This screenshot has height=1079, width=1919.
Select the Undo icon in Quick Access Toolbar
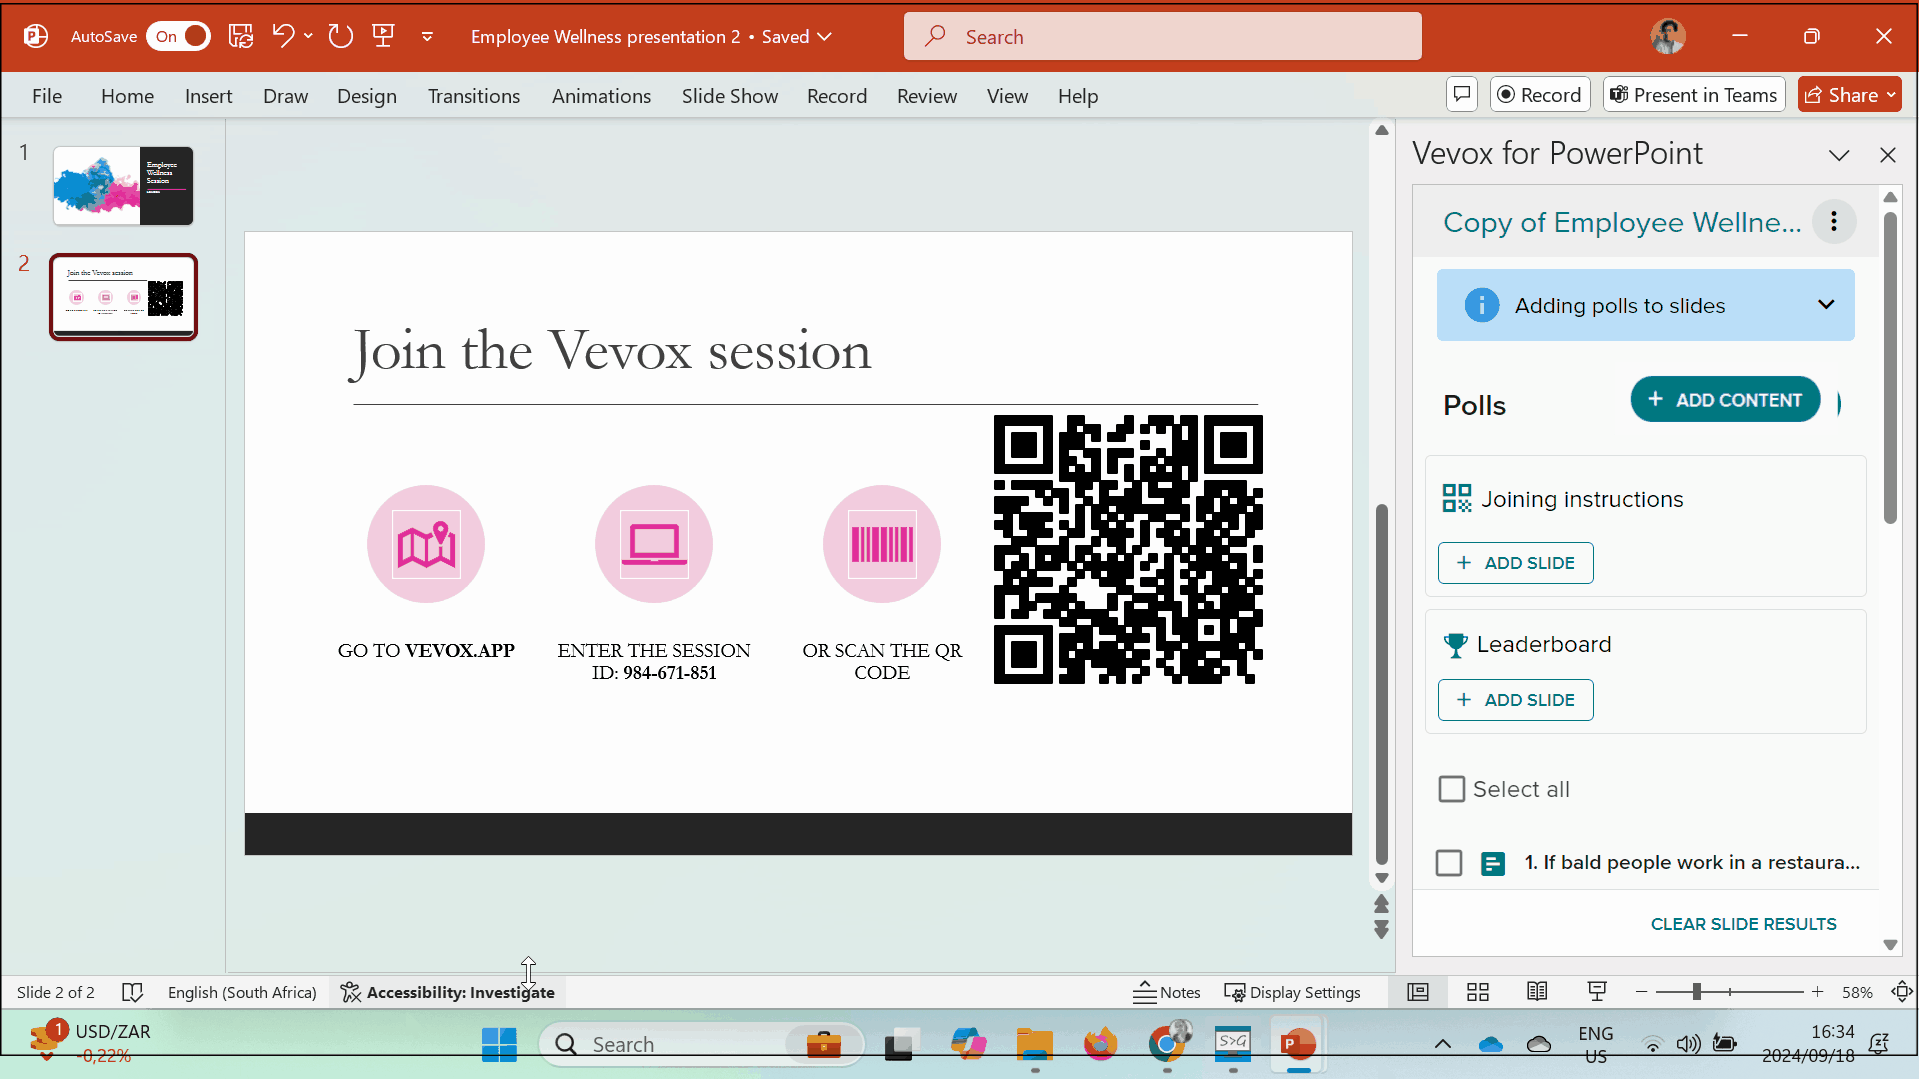(x=283, y=36)
